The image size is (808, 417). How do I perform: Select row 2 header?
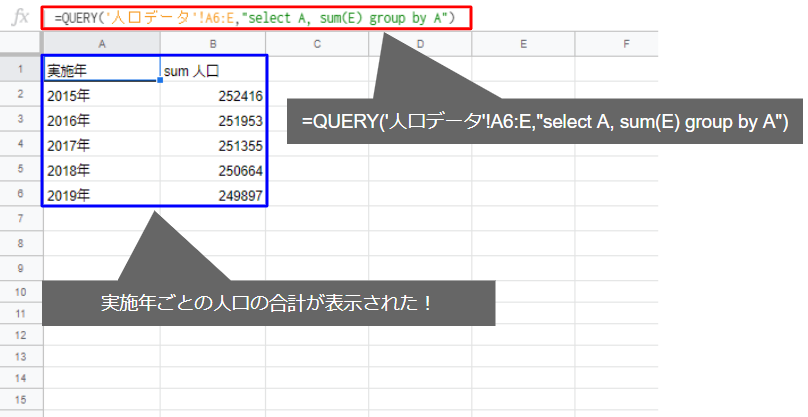pyautogui.click(x=21, y=94)
